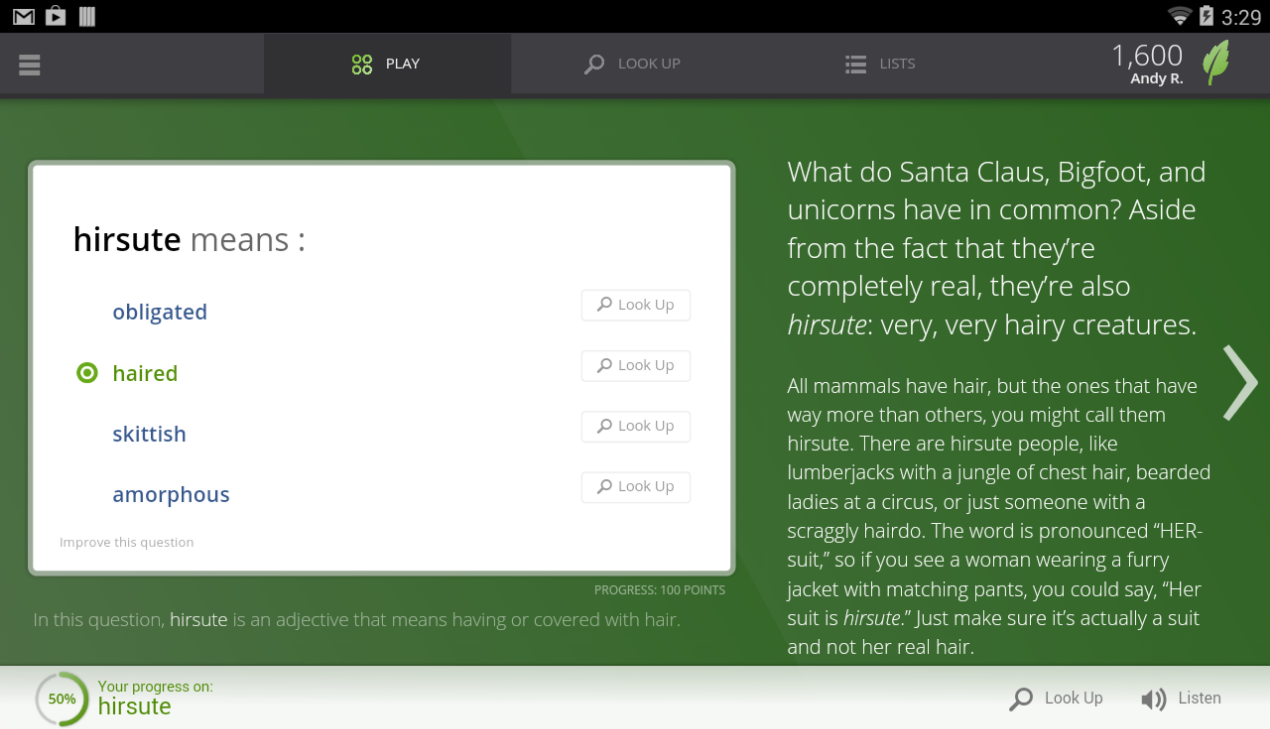Tap the Play Store notification icon
The width and height of the screenshot is (1270, 729).
click(x=56, y=16)
